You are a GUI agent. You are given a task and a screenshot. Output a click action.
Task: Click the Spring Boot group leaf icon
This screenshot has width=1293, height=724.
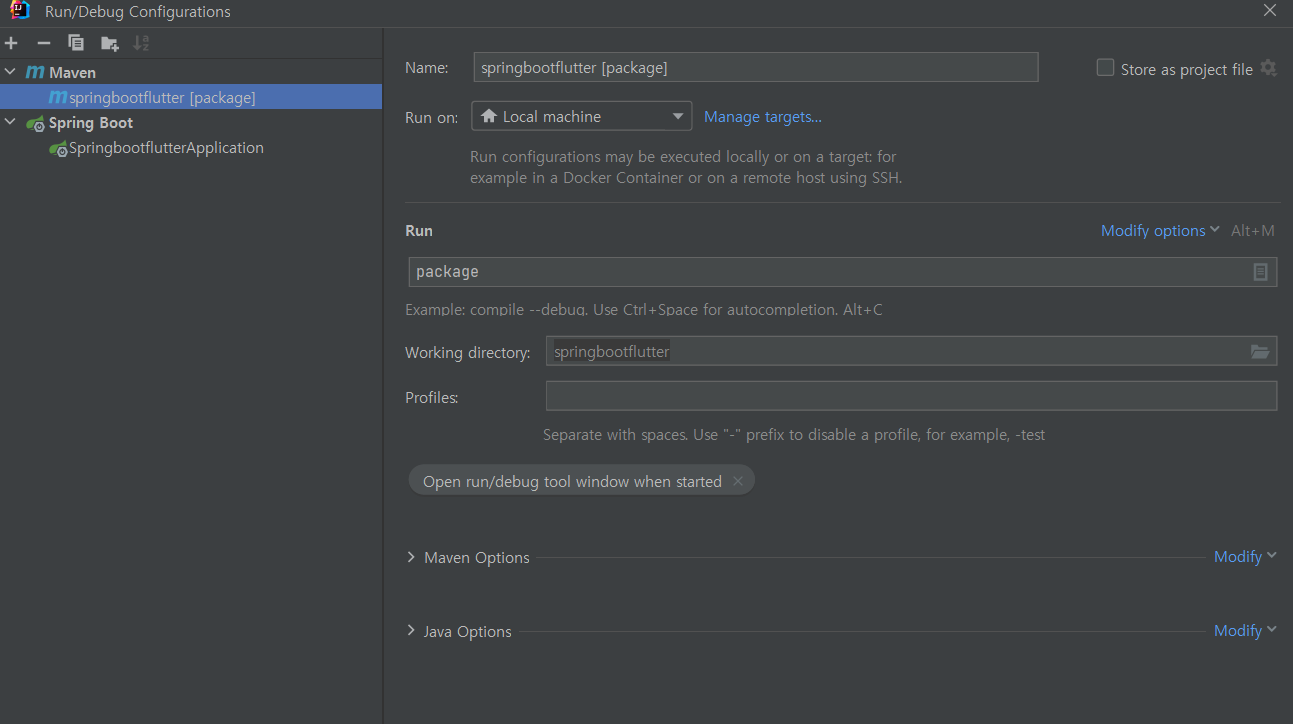pyautogui.click(x=35, y=123)
